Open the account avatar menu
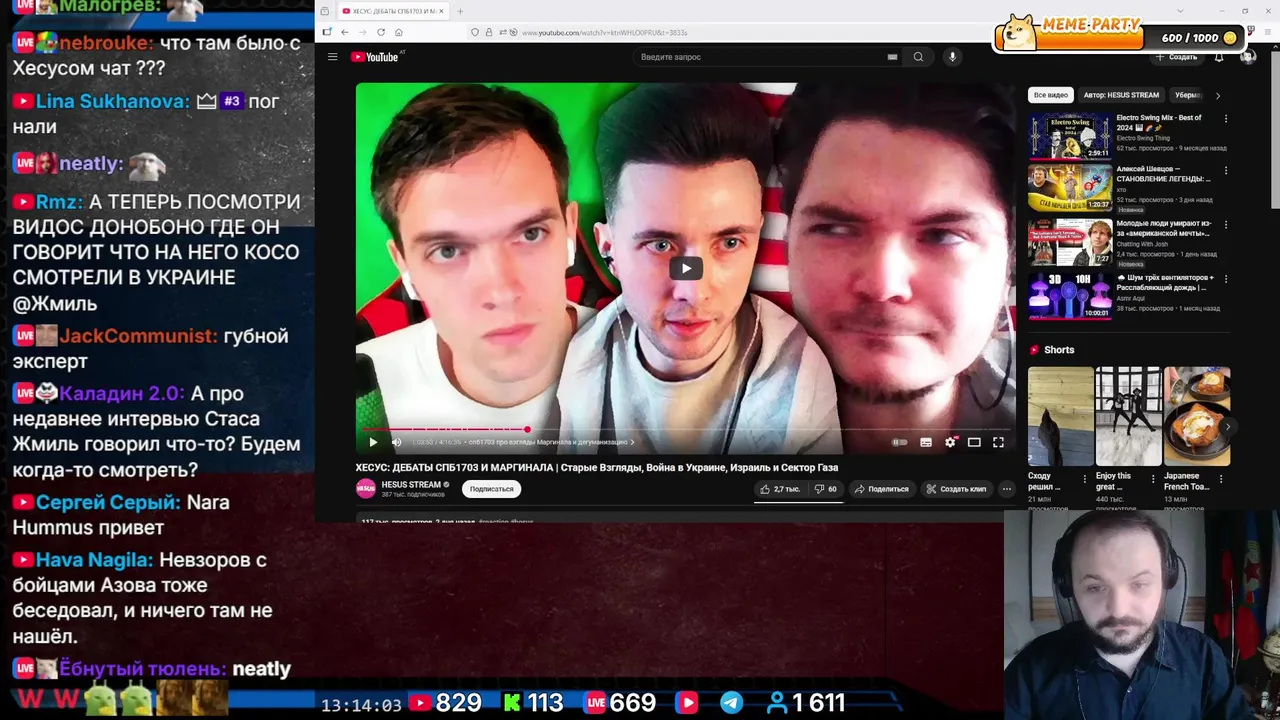This screenshot has height=720, width=1280. click(1248, 57)
